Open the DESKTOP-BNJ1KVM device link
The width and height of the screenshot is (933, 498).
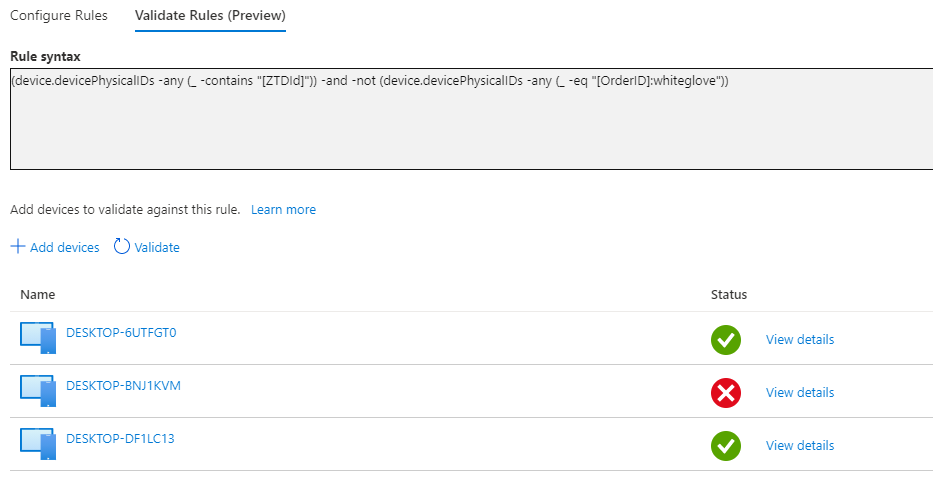coord(123,386)
